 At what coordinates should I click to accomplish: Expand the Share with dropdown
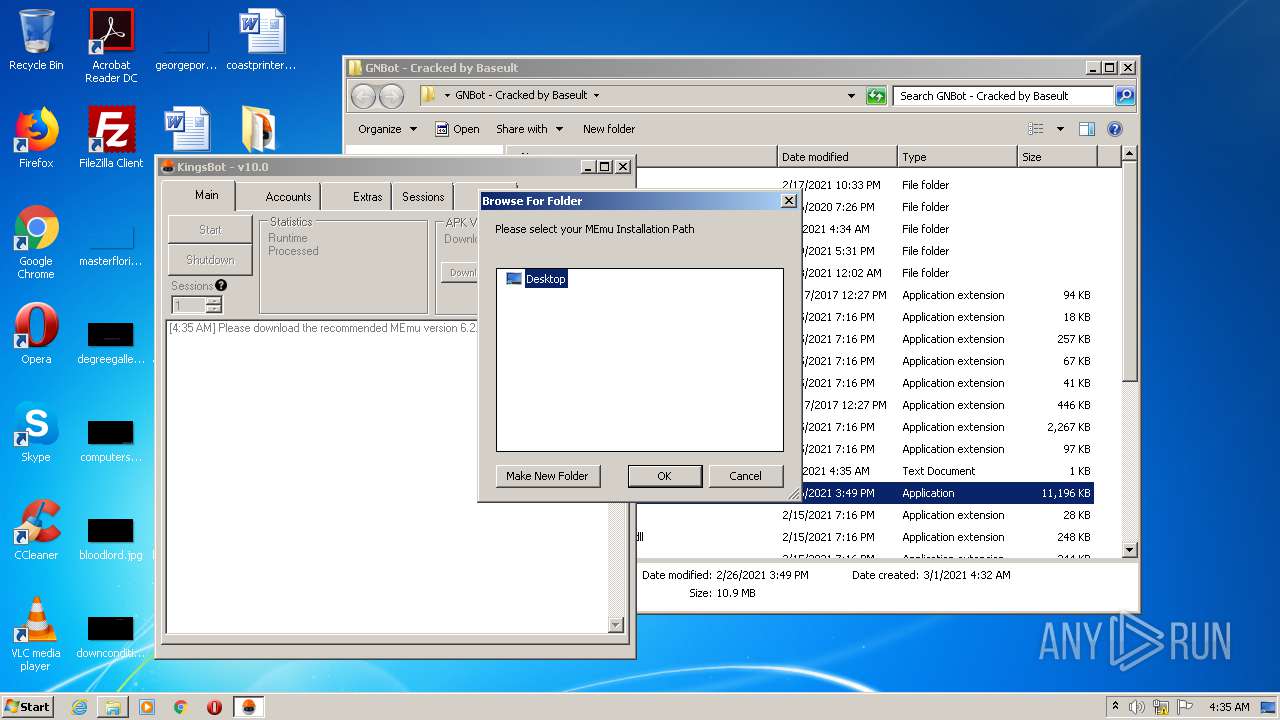click(529, 129)
